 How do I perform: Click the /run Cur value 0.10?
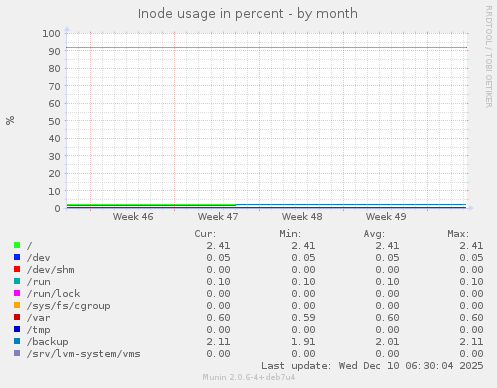point(218,282)
